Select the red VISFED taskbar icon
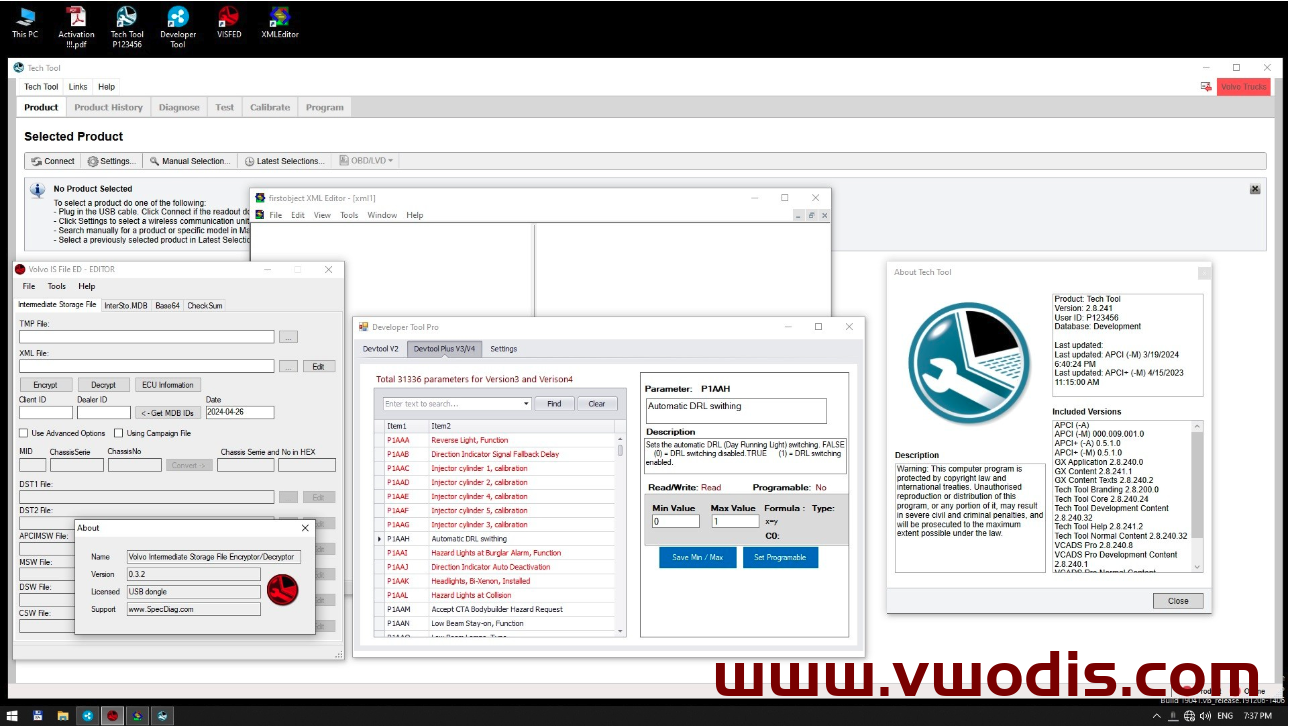The width and height of the screenshot is (1289, 726). click(x=112, y=716)
